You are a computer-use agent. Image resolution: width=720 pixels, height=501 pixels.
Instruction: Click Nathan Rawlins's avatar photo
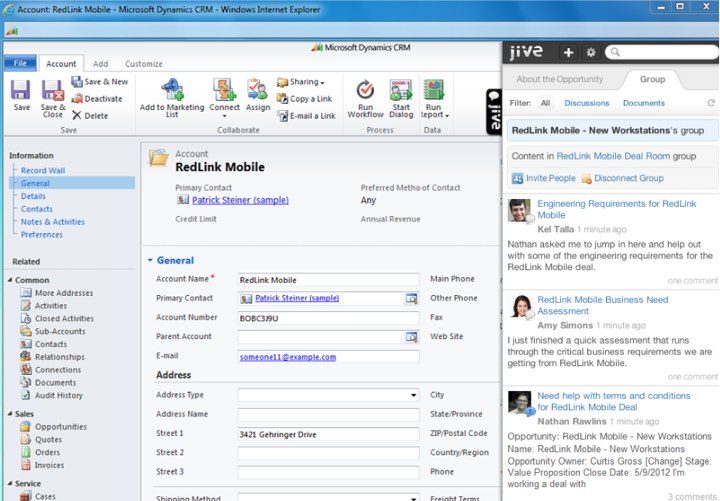(519, 403)
